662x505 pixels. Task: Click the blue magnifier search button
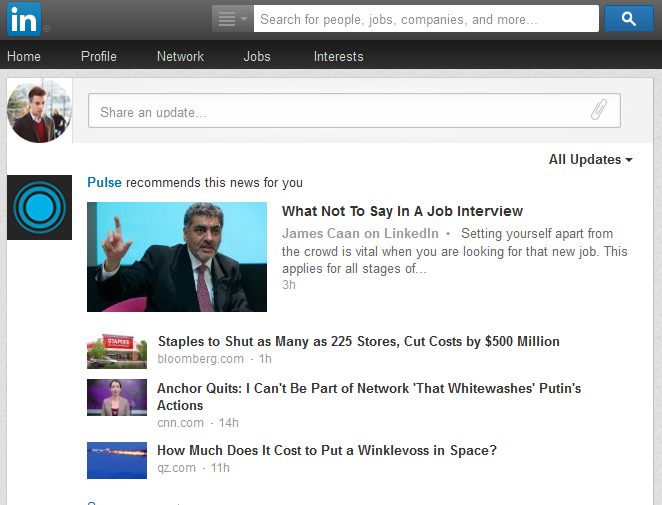629,19
